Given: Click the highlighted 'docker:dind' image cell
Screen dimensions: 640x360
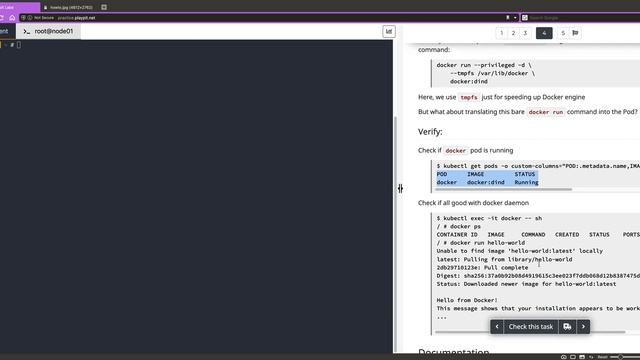Looking at the screenshot, I should tap(486, 182).
